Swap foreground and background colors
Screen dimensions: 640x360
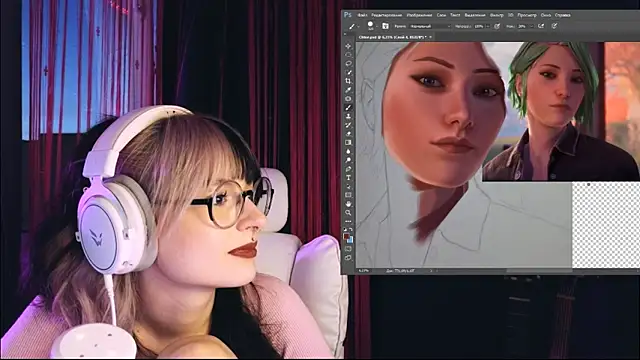(351, 230)
